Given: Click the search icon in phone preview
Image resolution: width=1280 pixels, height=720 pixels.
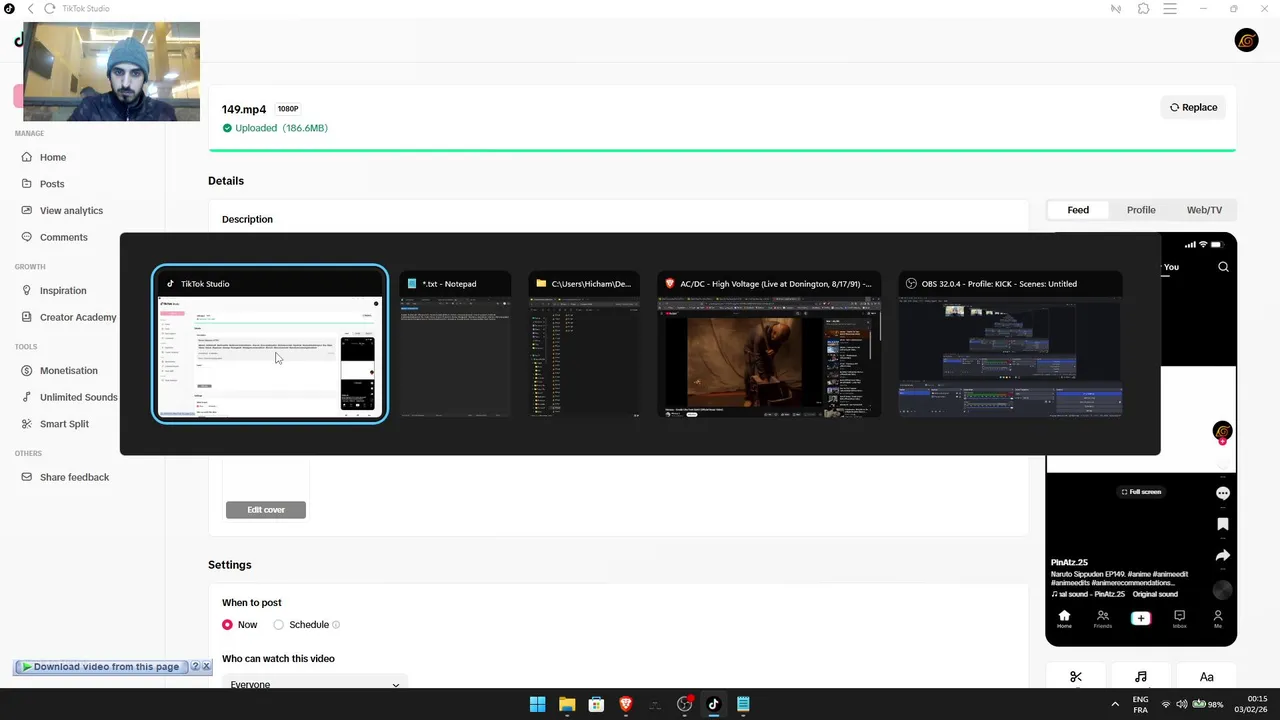Looking at the screenshot, I should tap(1223, 267).
